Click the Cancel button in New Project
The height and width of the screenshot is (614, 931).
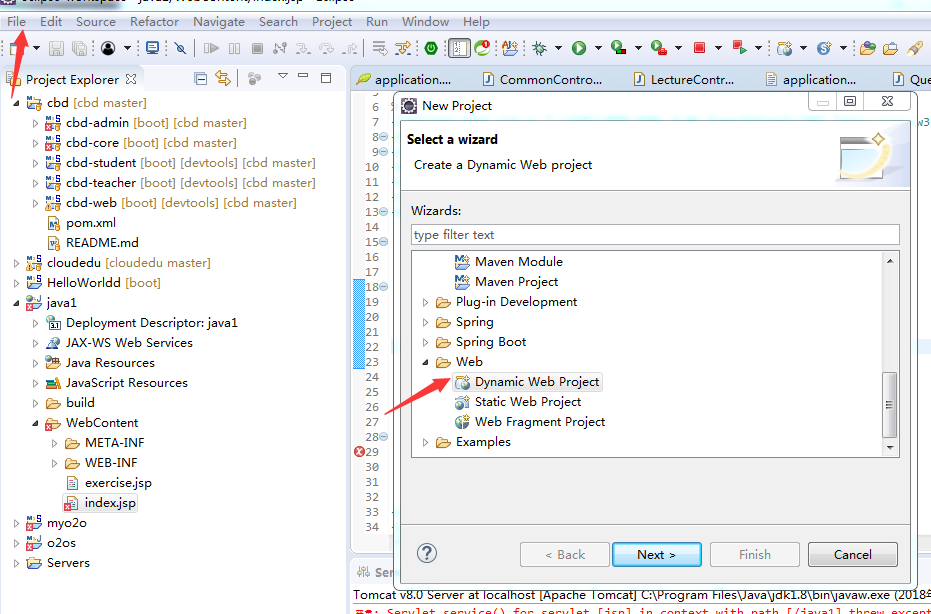(853, 555)
